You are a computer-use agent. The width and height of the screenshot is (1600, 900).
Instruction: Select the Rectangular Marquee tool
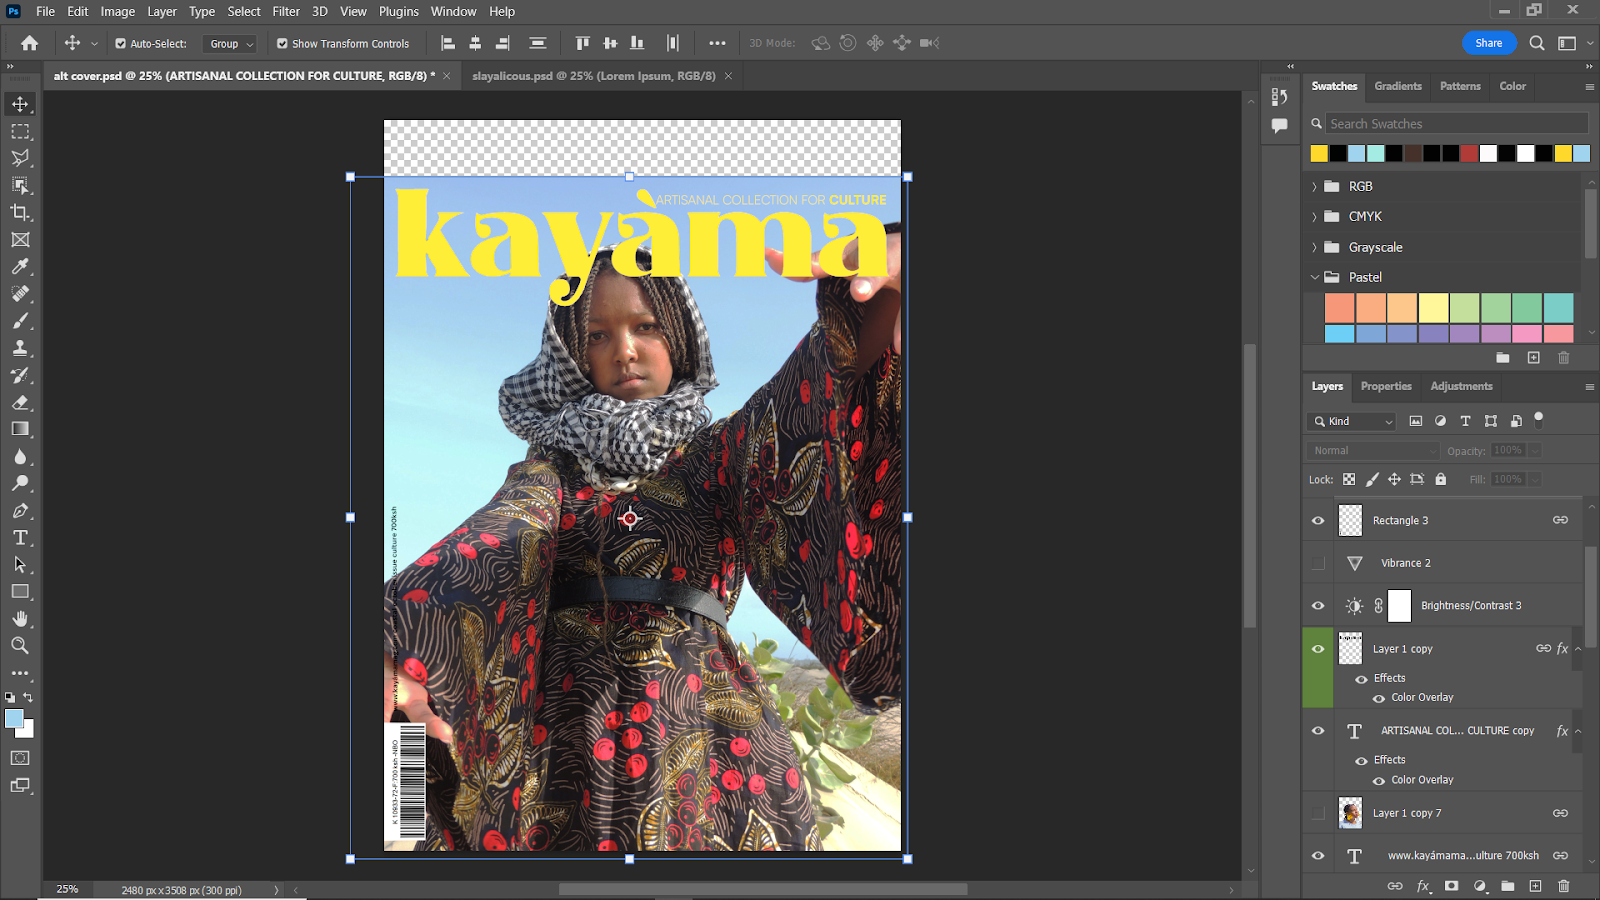tap(20, 131)
